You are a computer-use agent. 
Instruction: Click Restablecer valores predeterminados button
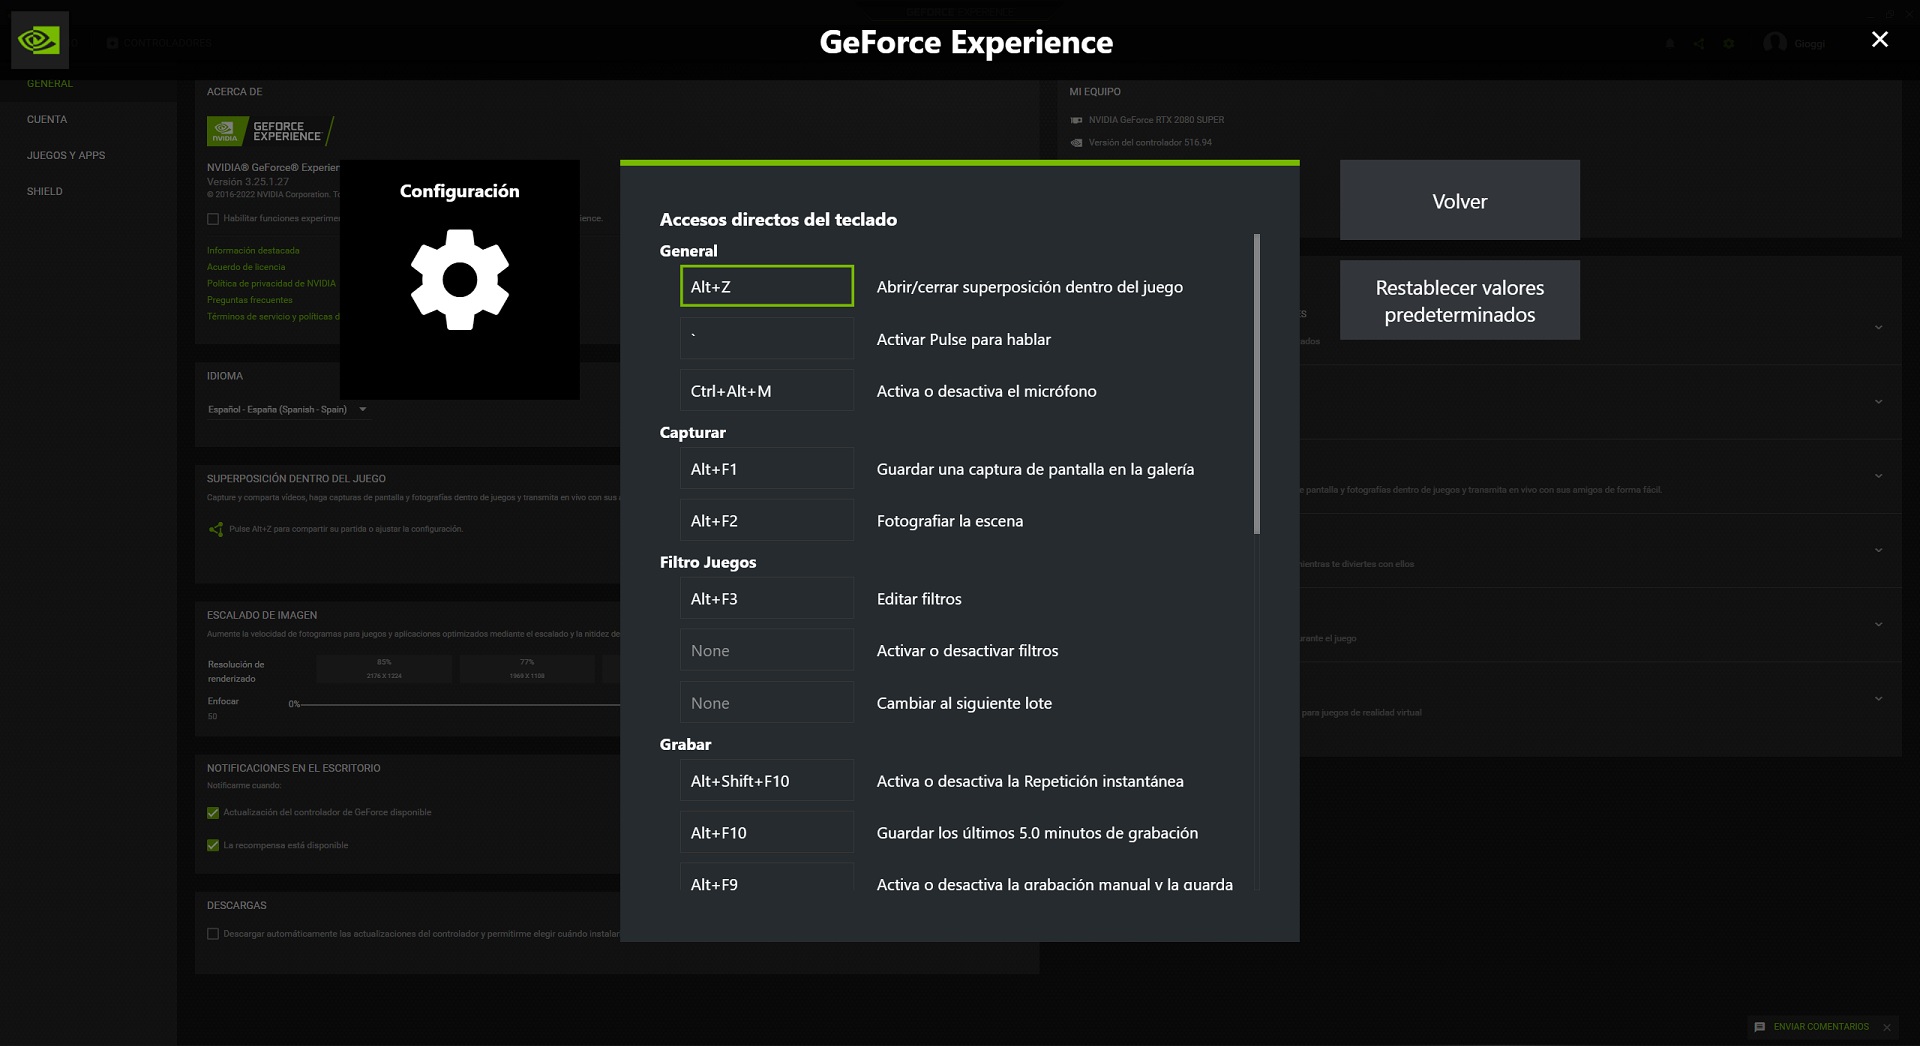1459,301
